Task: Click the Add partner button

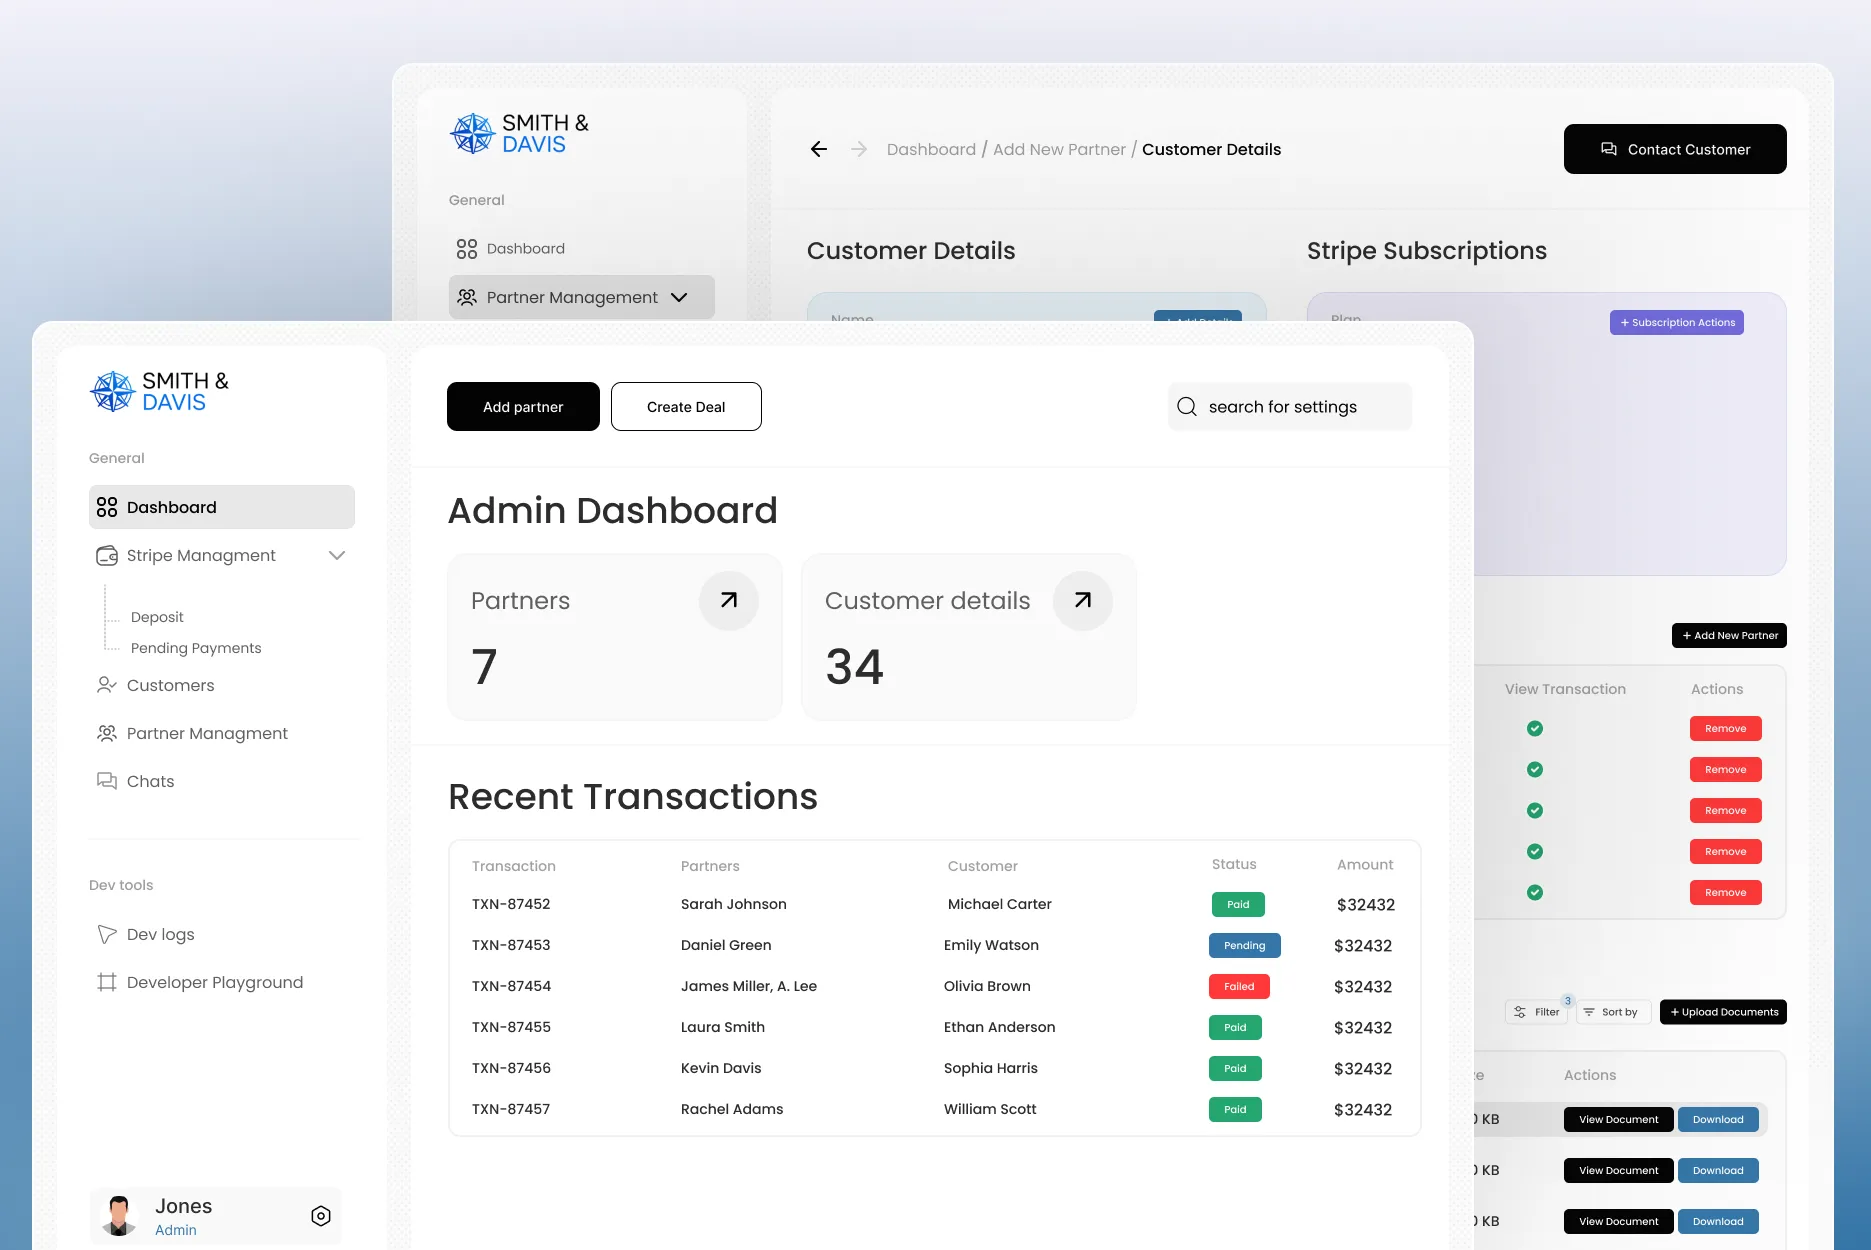Action: pyautogui.click(x=523, y=407)
